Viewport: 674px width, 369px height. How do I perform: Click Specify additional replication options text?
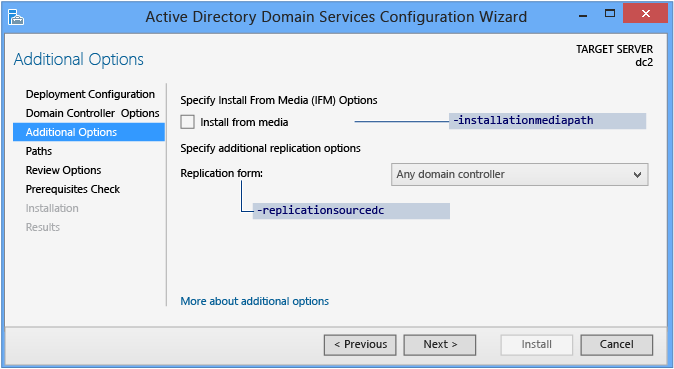pos(270,148)
